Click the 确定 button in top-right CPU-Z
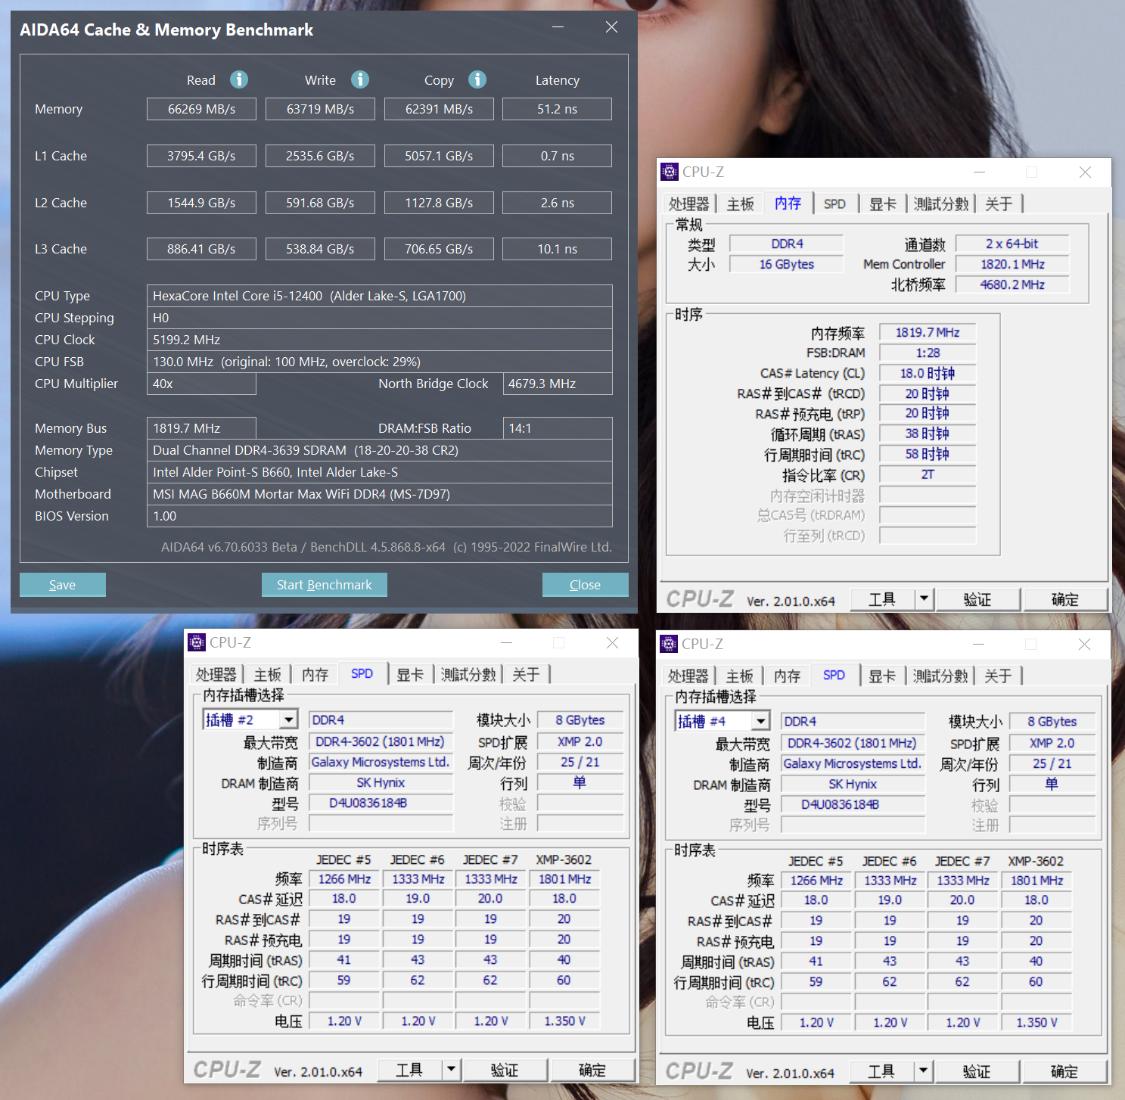This screenshot has height=1100, width=1125. (1065, 598)
